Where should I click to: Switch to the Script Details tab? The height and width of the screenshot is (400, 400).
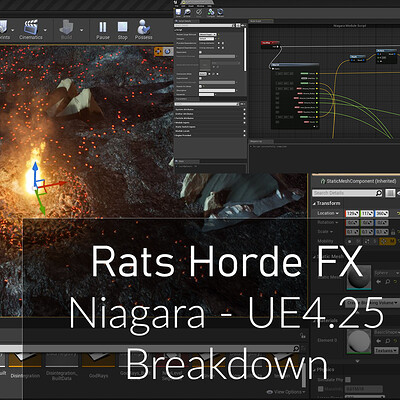[x=187, y=21]
